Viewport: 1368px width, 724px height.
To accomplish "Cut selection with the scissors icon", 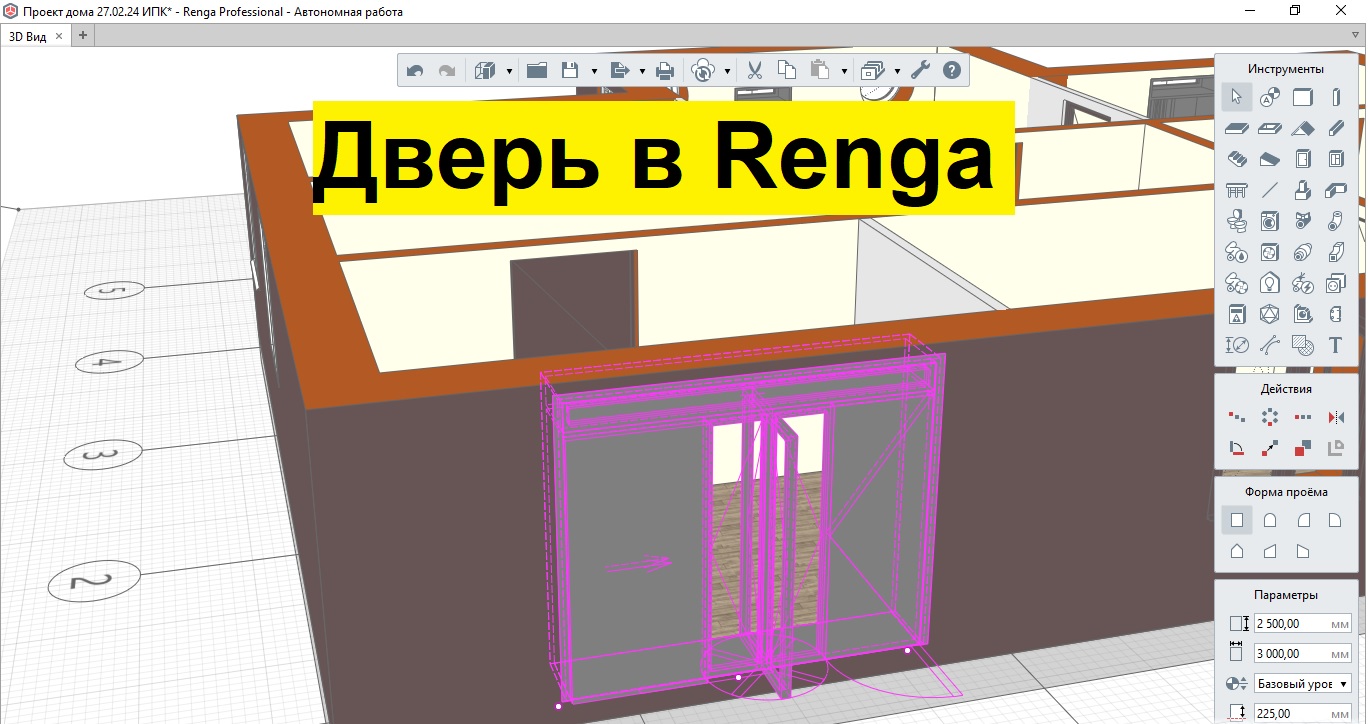I will pos(755,71).
